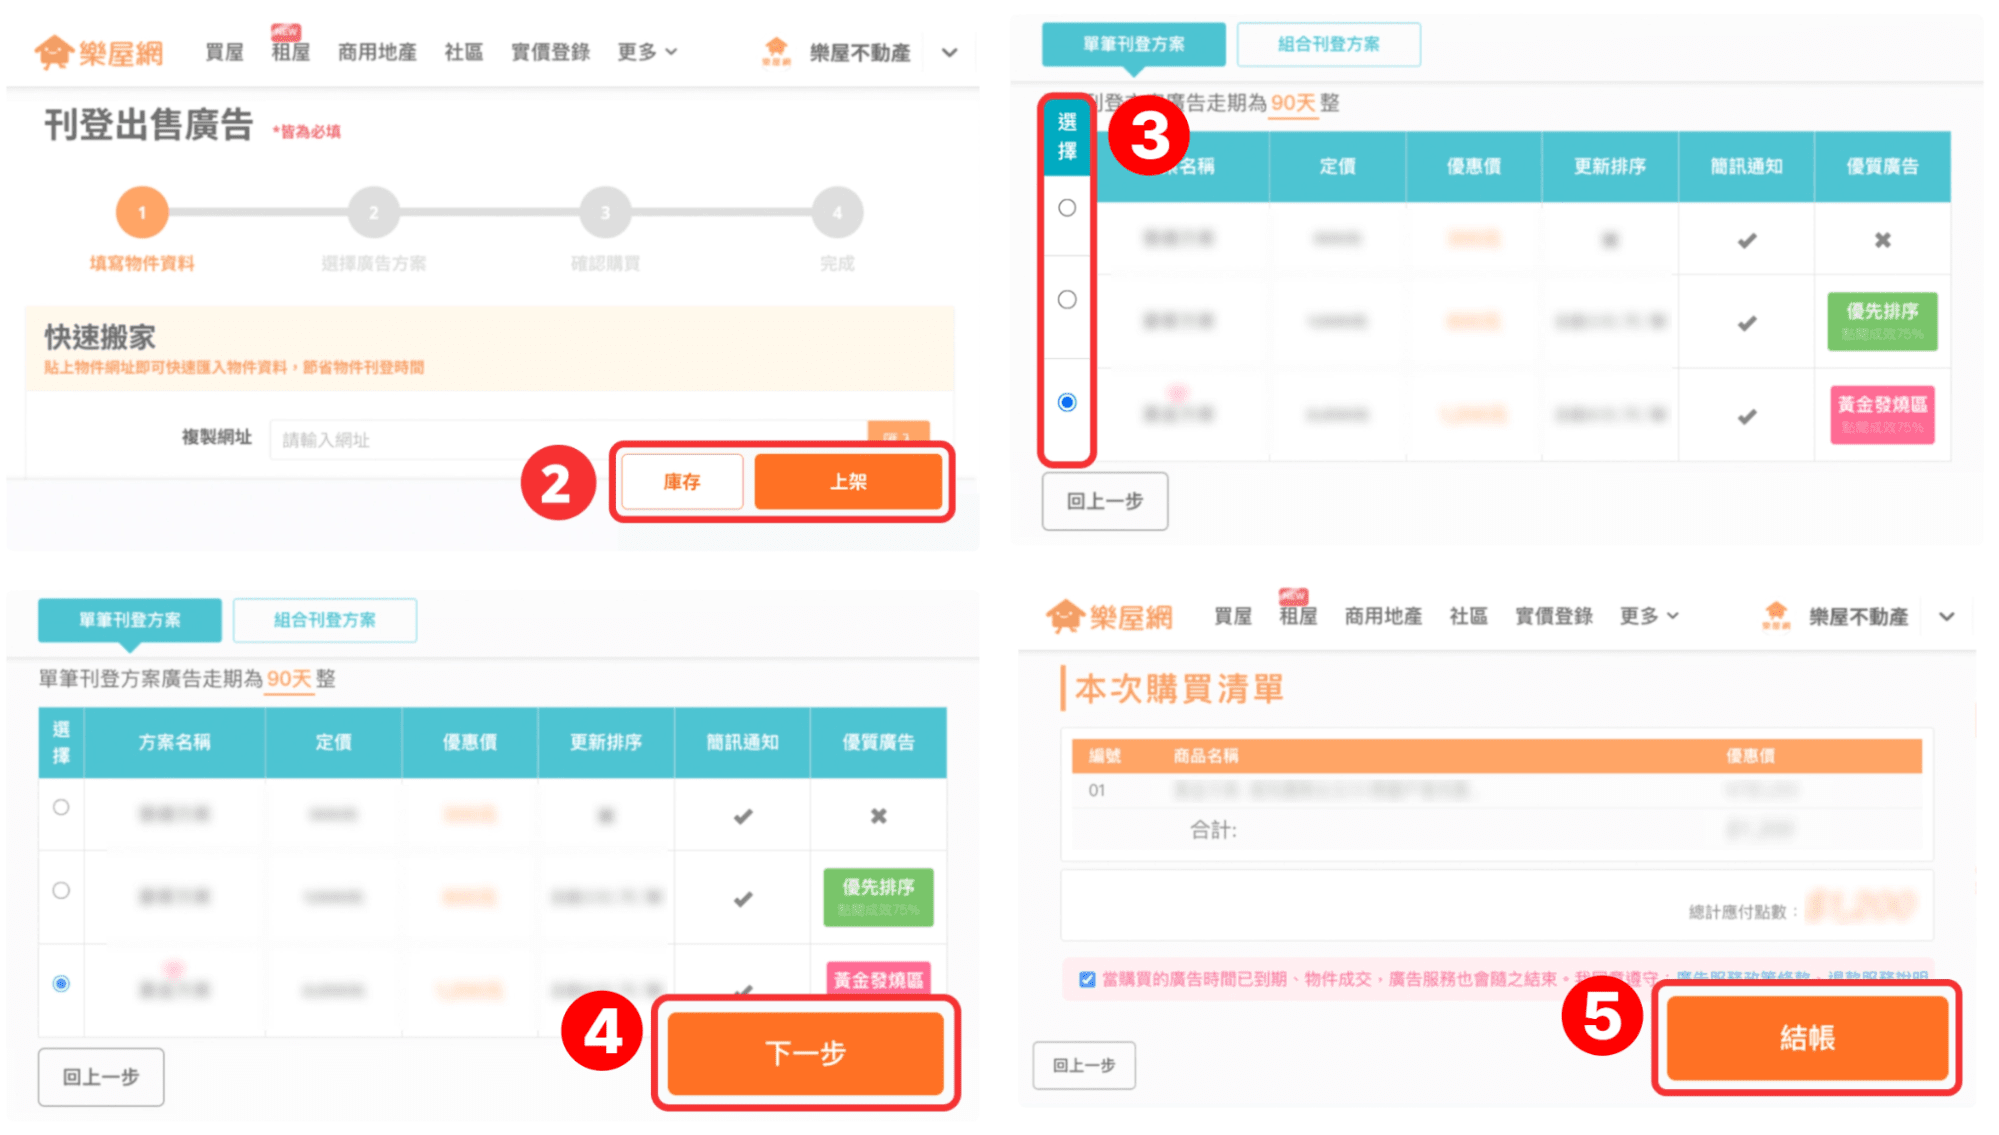1999x1135 pixels.
Task: Switch to 組合刊登方案 tab in the 下一步 panel
Action: (325, 620)
